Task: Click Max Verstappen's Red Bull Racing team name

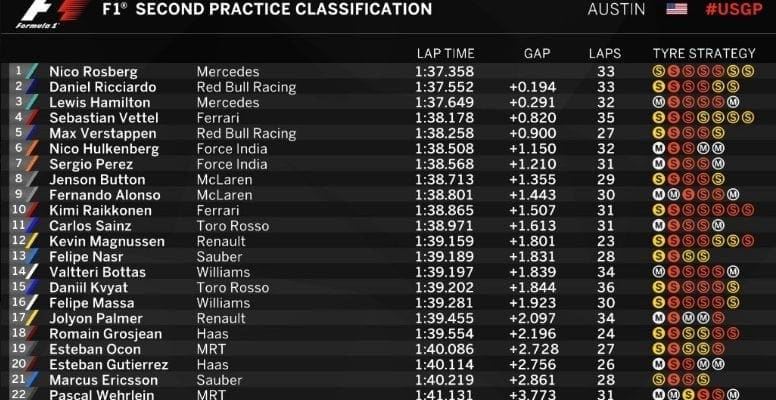Action: (x=246, y=134)
